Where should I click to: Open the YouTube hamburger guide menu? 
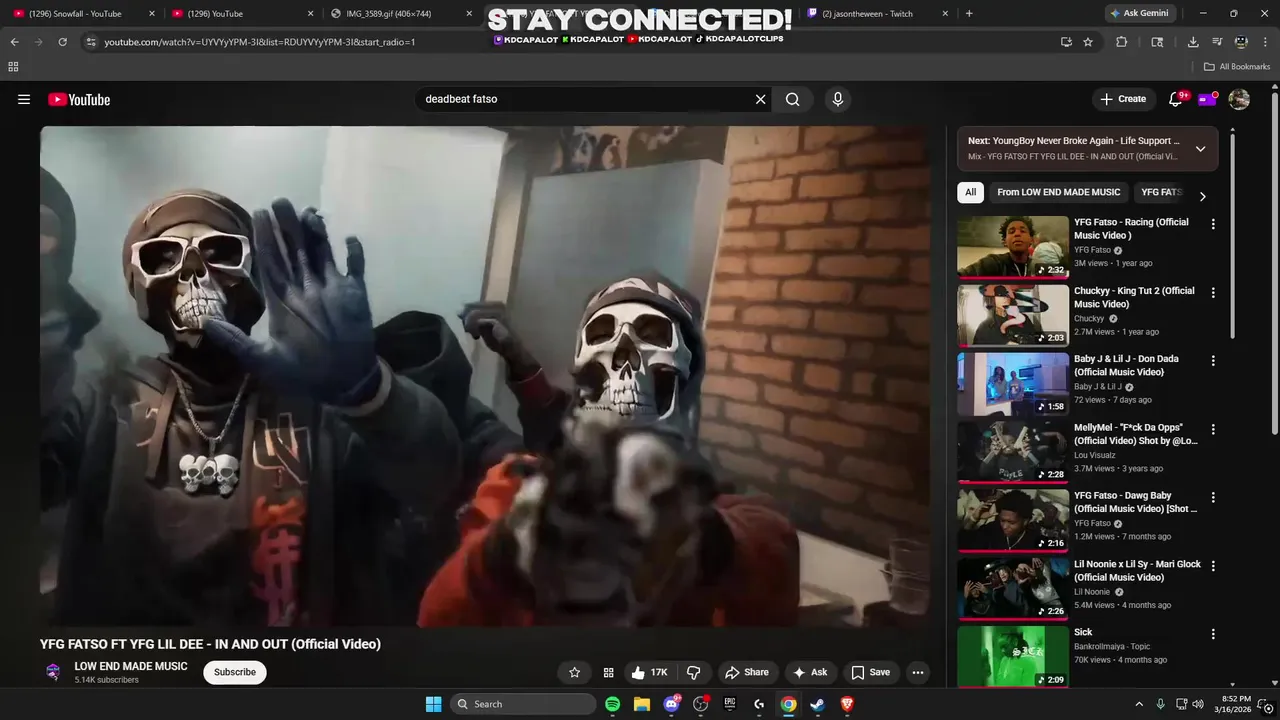(x=24, y=99)
